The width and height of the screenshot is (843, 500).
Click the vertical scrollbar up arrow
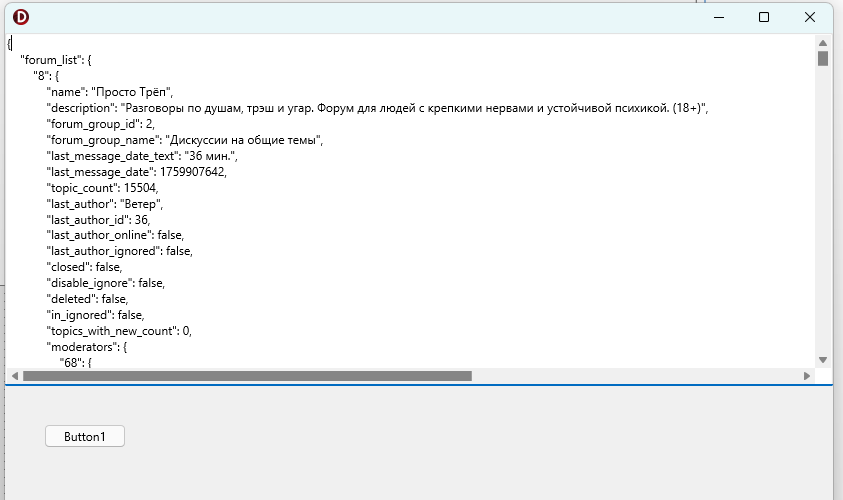pyautogui.click(x=823, y=43)
